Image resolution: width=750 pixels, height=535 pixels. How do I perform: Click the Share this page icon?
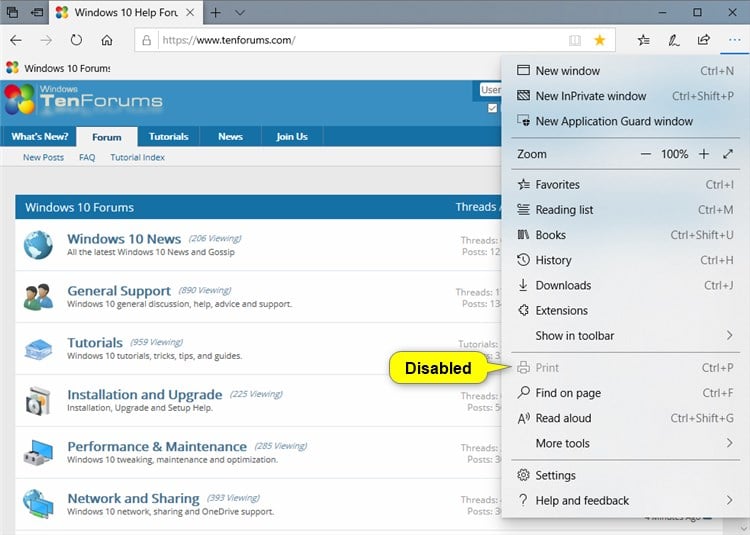704,40
